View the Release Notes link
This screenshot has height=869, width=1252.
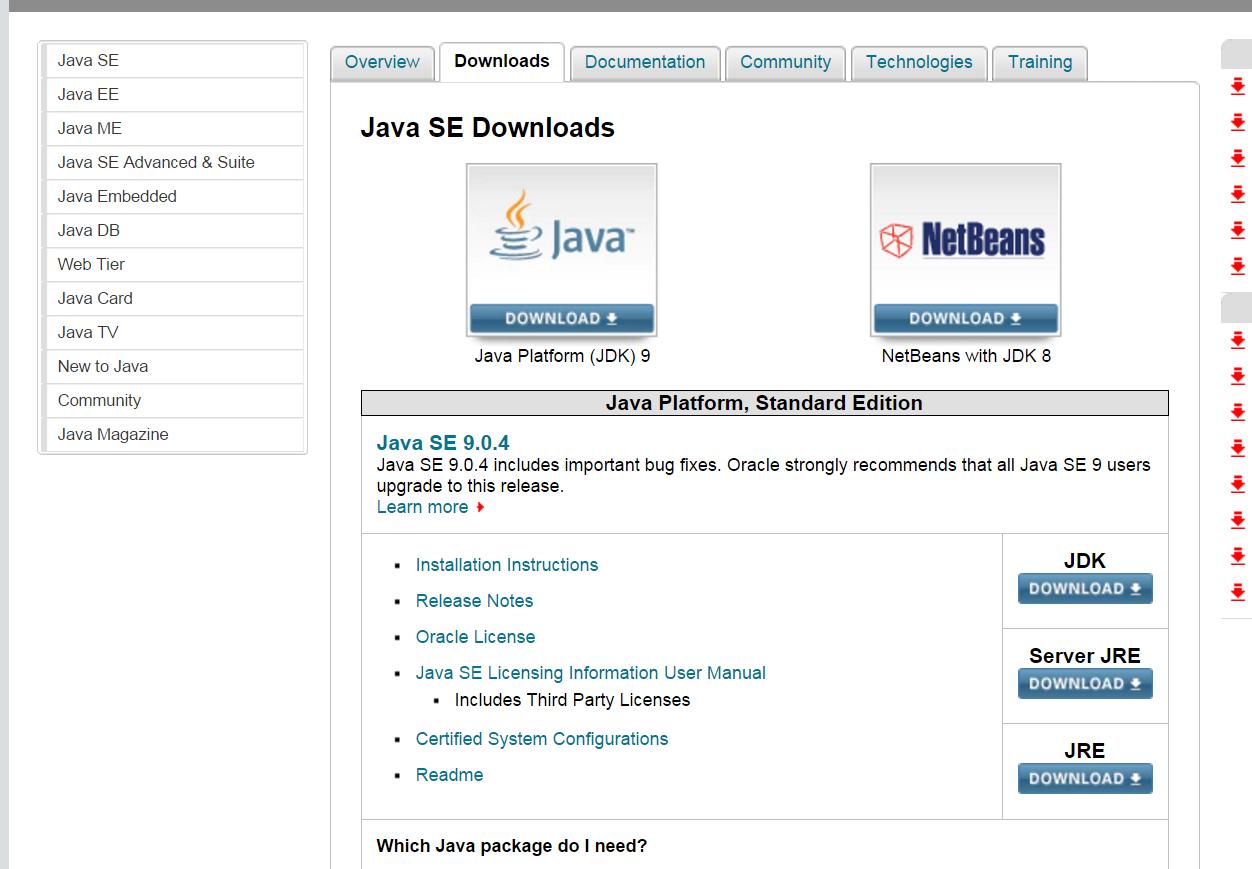(474, 601)
